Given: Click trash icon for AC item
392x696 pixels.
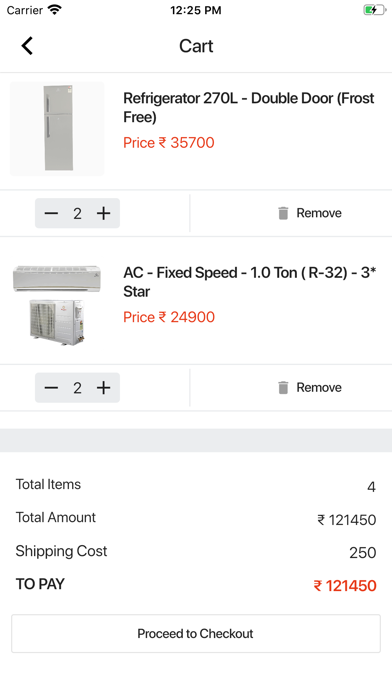Looking at the screenshot, I should (x=283, y=388).
